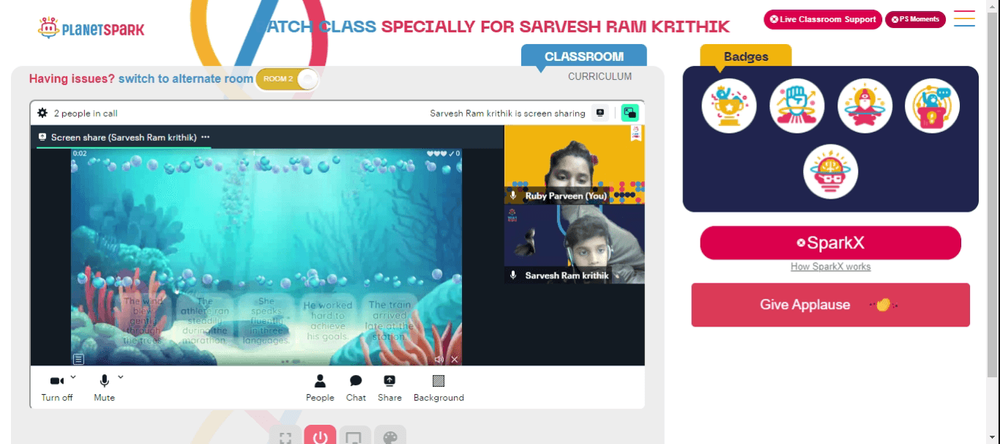Expand the camera options chevron
The image size is (1000, 444).
[x=73, y=377]
